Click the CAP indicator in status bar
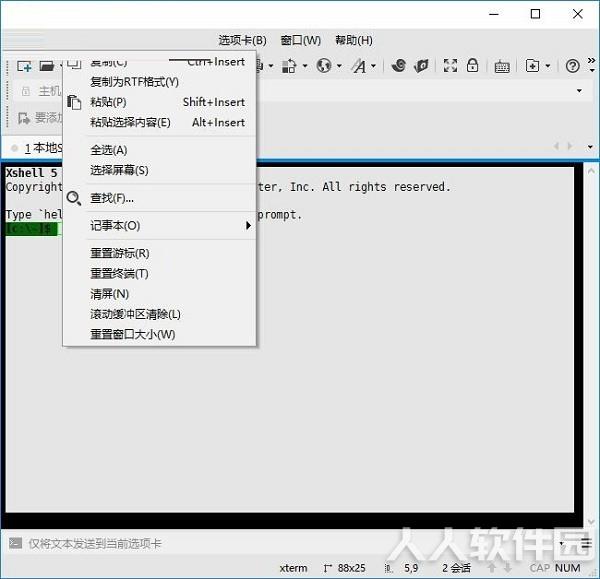 (540, 568)
